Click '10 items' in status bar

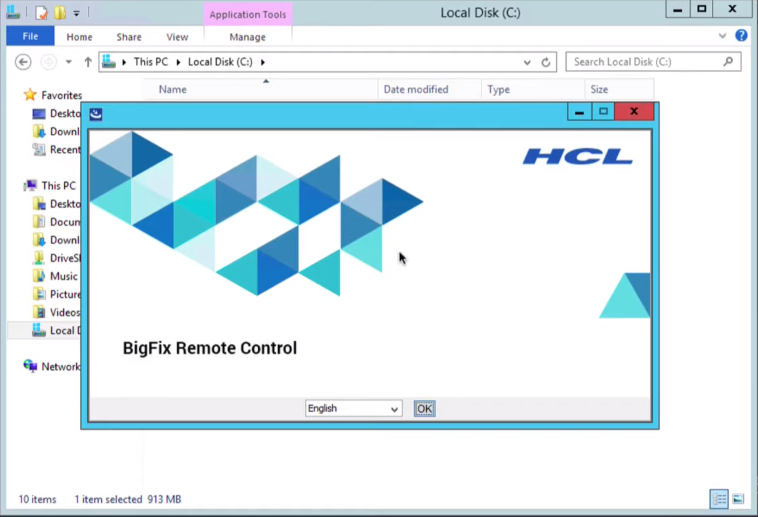click(x=37, y=499)
